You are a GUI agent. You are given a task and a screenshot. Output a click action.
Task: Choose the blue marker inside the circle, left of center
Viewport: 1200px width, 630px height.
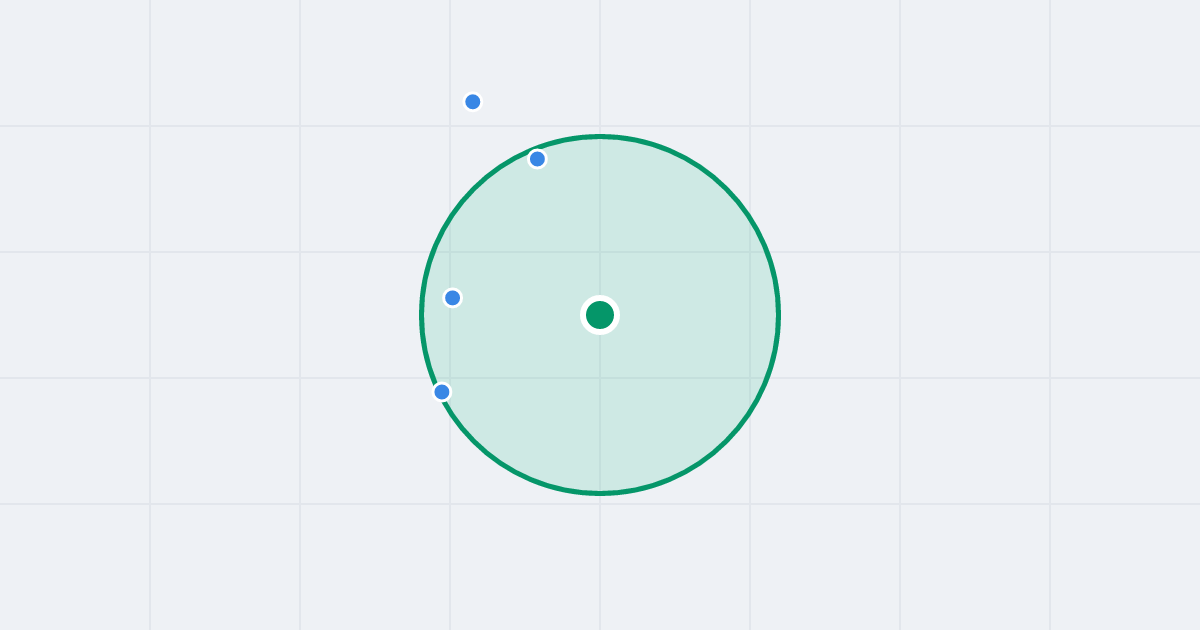[x=452, y=298]
